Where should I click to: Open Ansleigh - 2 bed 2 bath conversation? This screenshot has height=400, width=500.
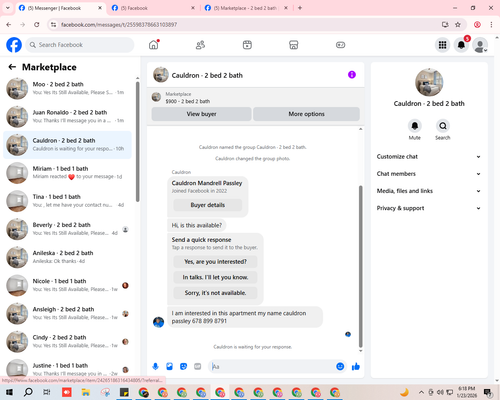click(x=67, y=313)
